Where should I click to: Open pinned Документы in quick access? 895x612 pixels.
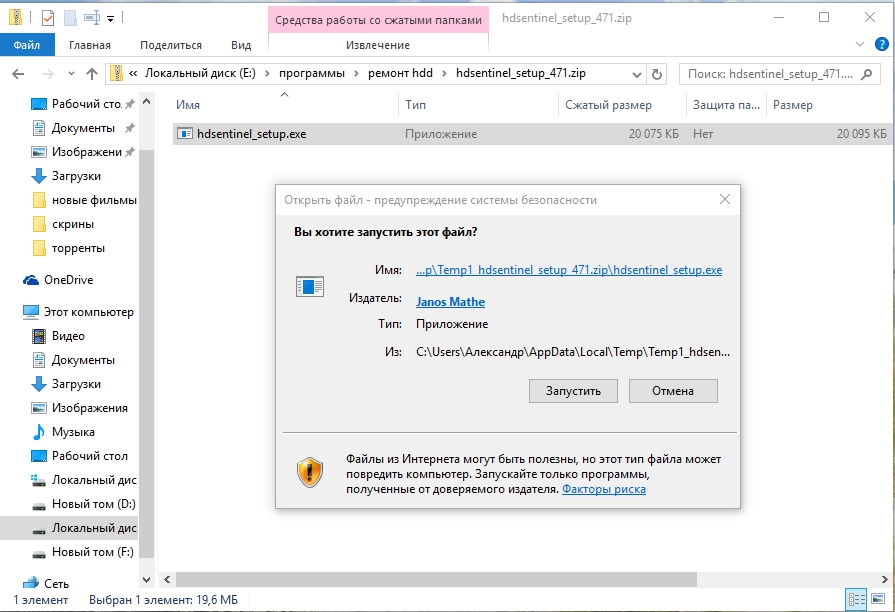tap(83, 128)
